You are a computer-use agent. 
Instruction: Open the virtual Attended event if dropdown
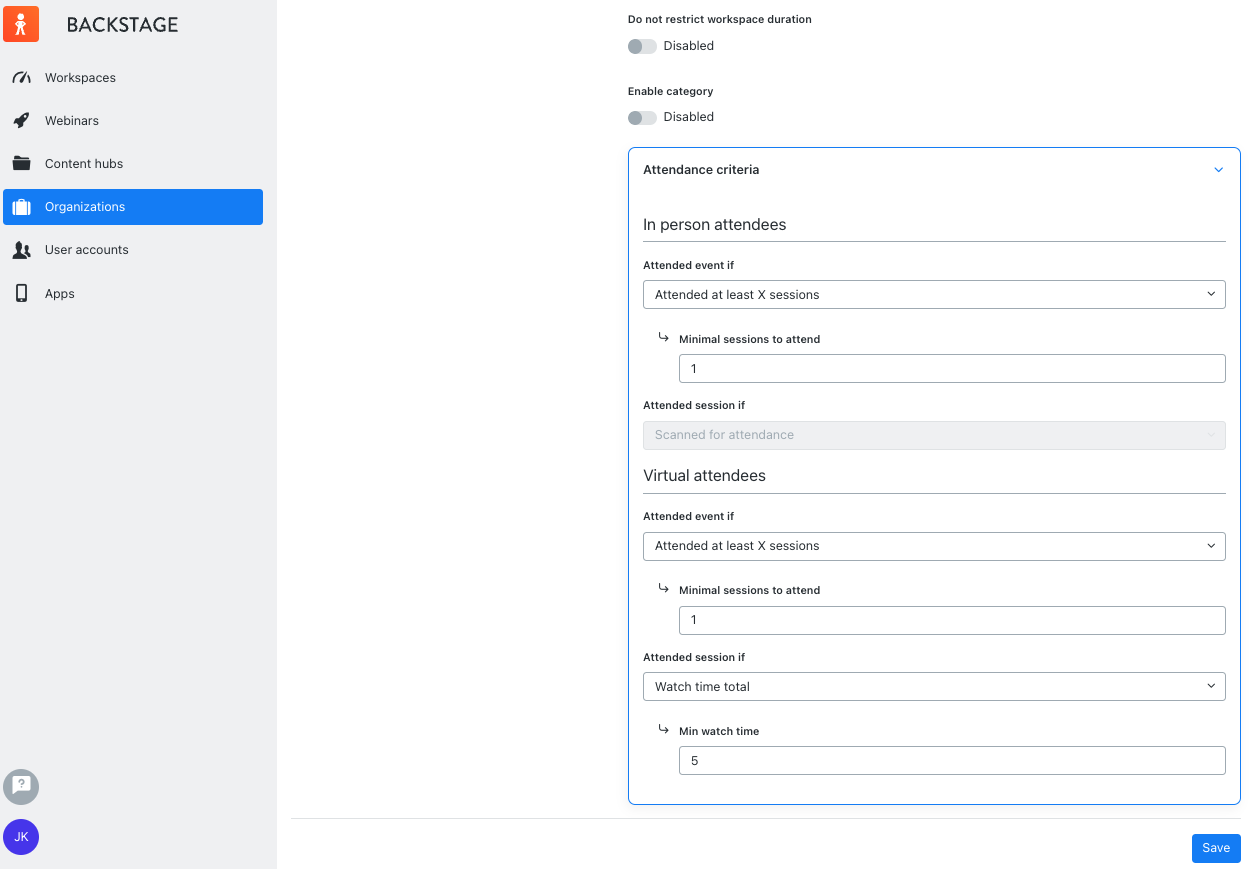[x=934, y=546]
